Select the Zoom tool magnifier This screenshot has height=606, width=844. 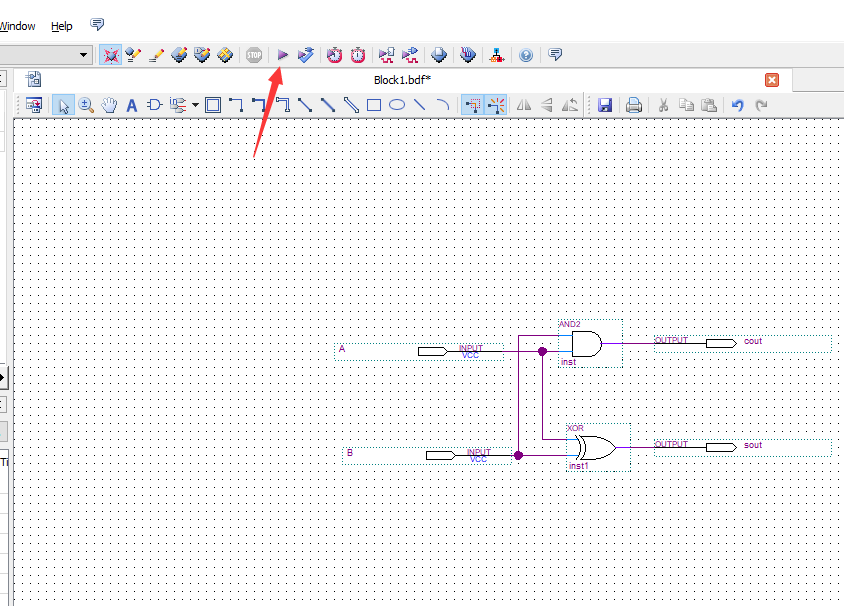[86, 105]
